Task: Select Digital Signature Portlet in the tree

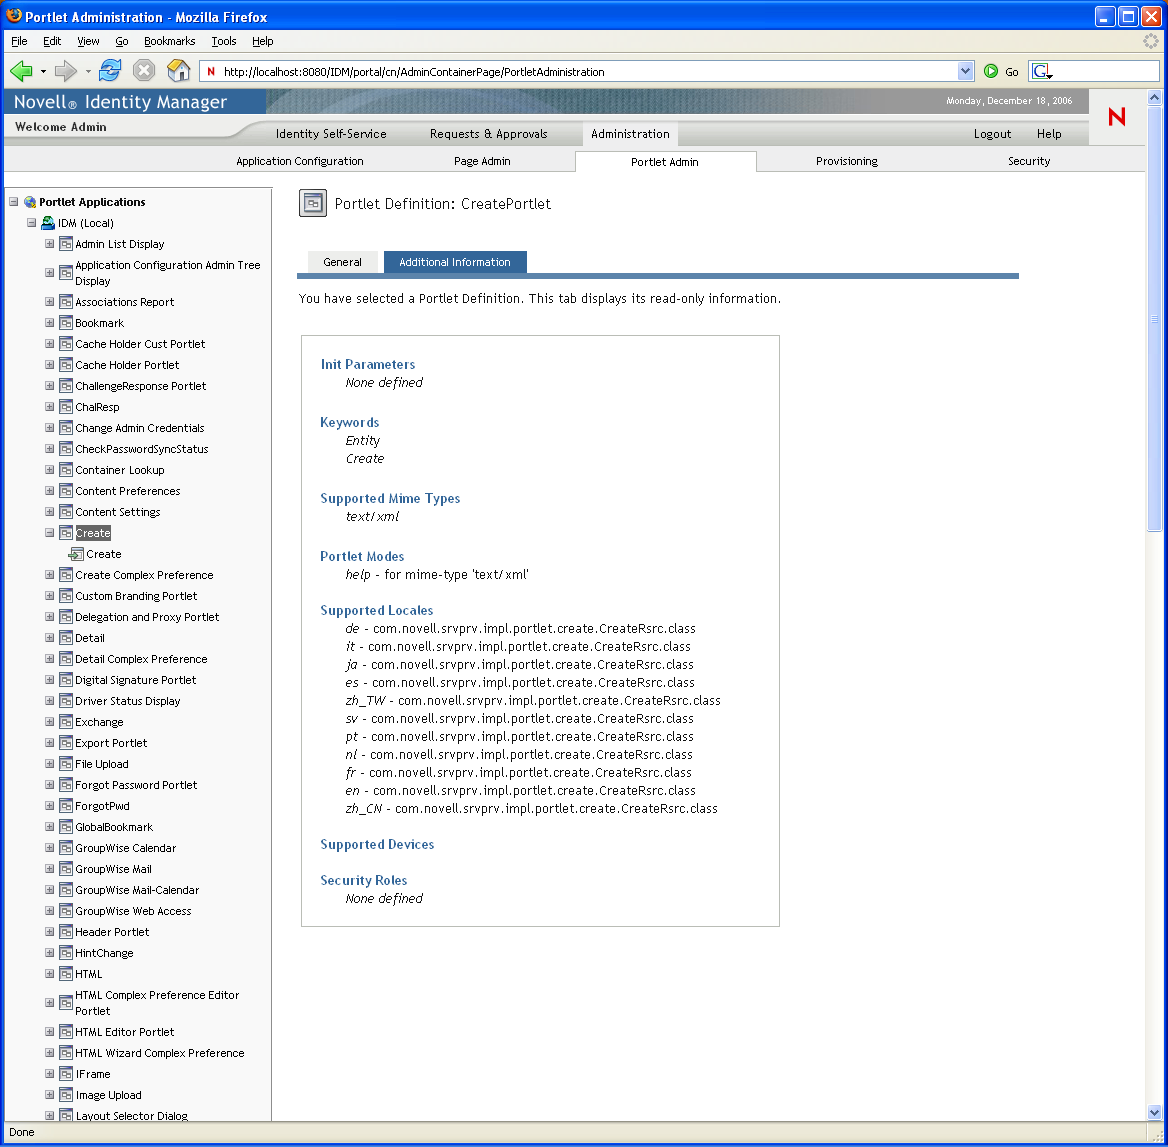Action: [x=136, y=680]
